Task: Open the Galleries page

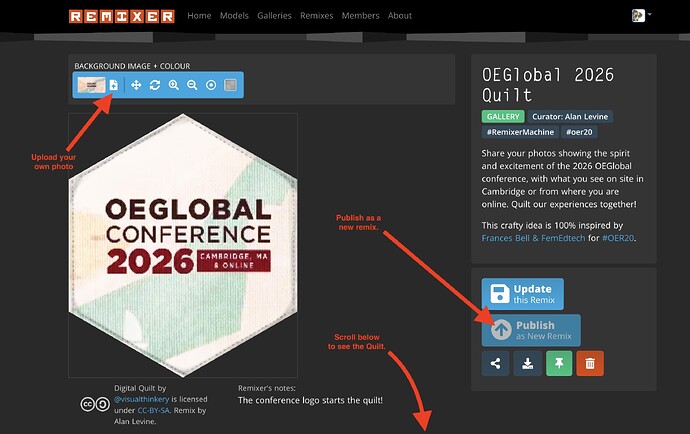Action: pos(274,16)
